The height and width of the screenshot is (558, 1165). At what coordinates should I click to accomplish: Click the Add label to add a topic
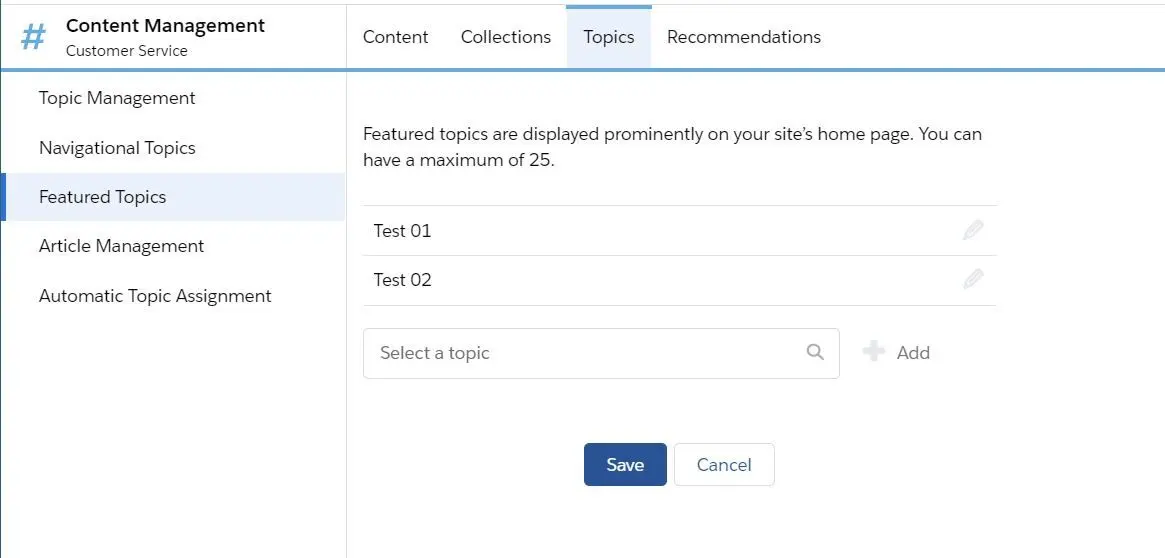click(x=913, y=353)
